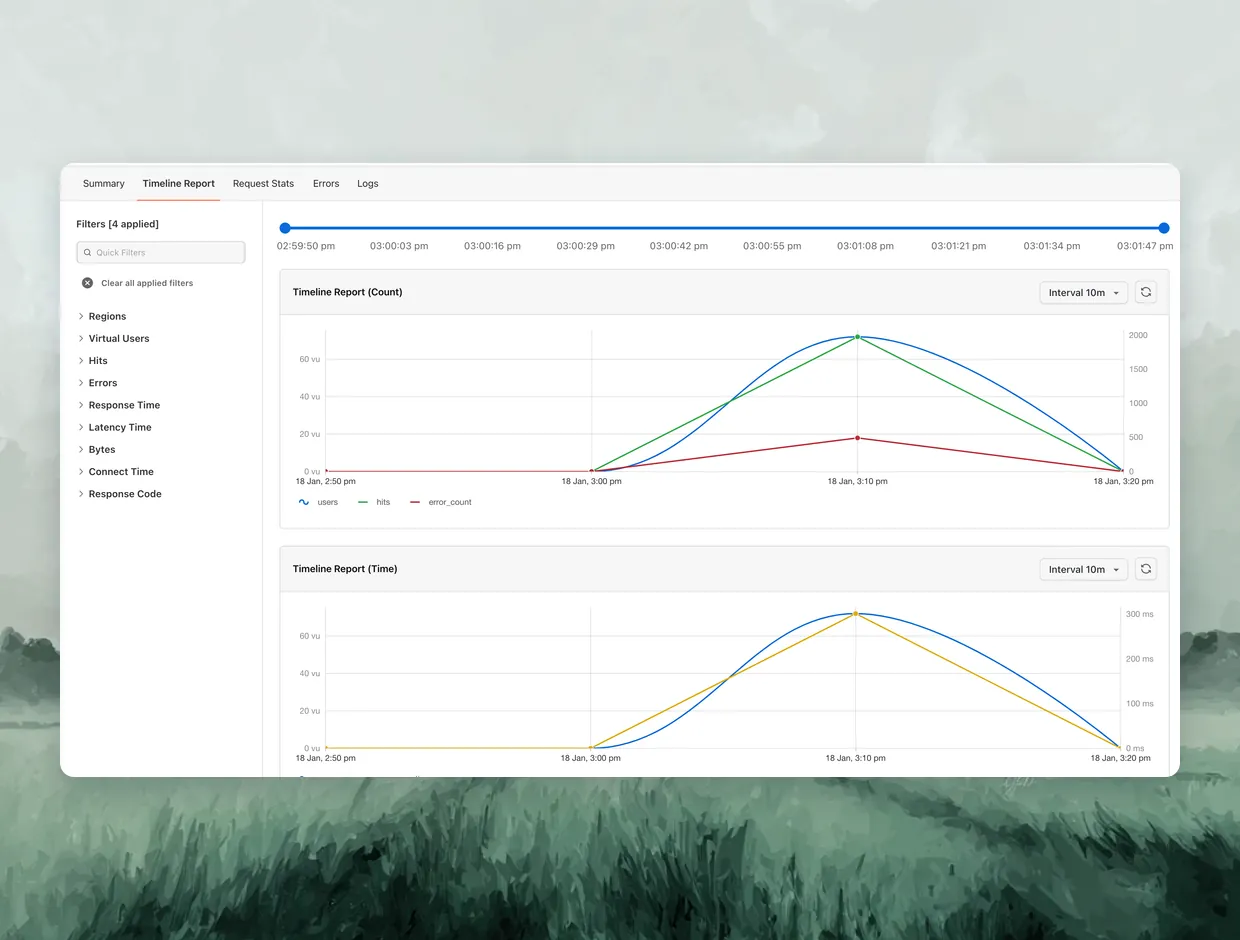Expand the Latency Time filter

(115, 427)
